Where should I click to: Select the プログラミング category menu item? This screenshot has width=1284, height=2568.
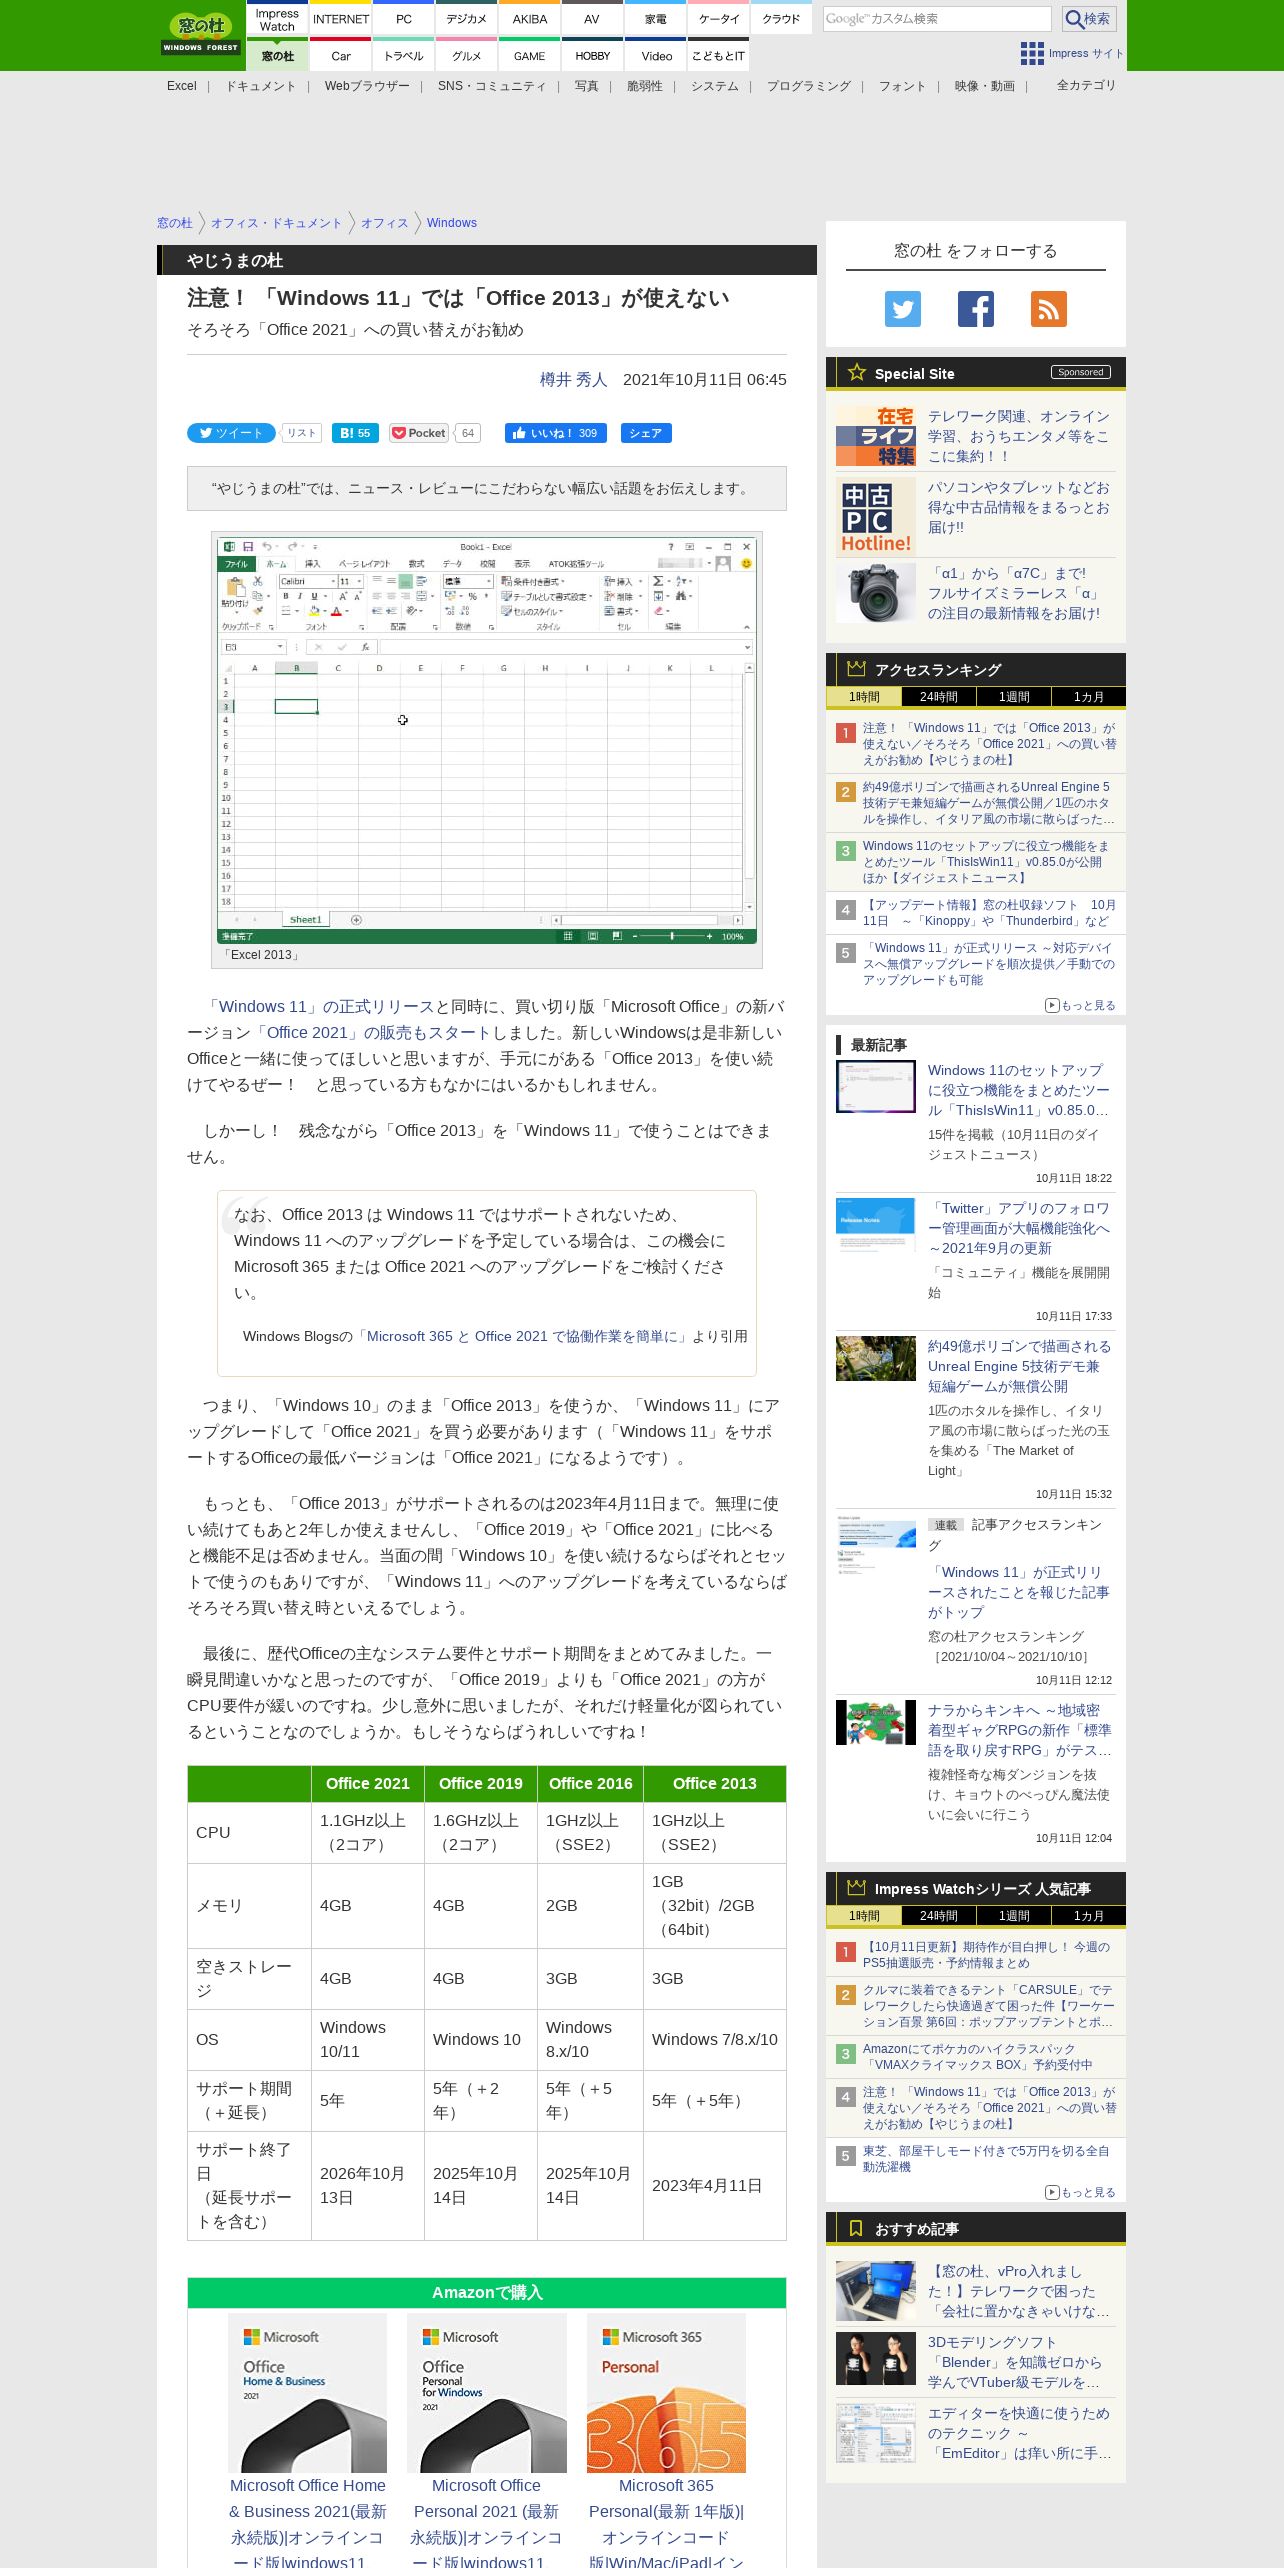(809, 86)
